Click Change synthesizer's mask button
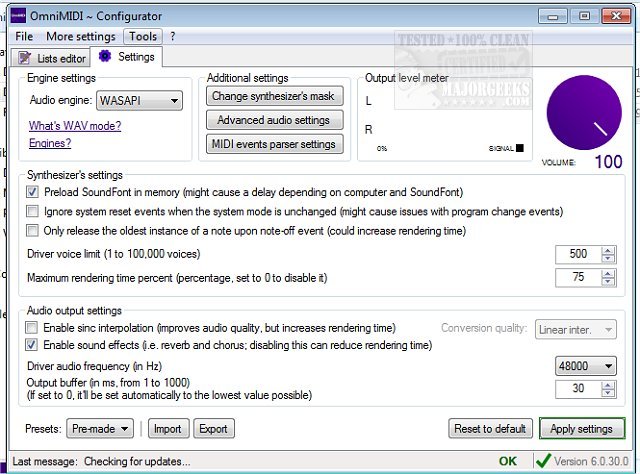Viewport: 640px width, 474px height. point(275,96)
